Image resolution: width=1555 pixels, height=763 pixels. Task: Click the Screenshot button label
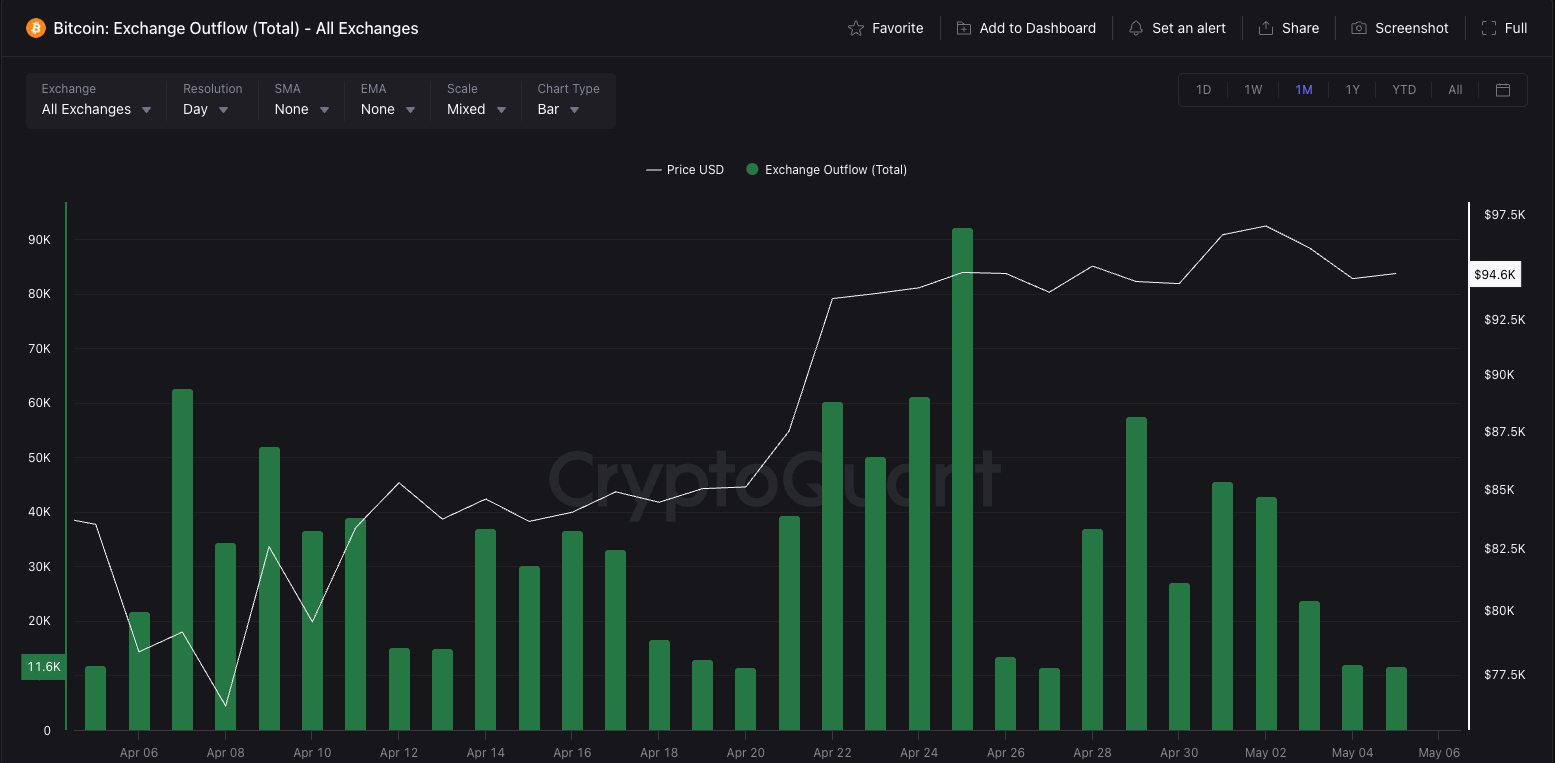tap(1412, 28)
